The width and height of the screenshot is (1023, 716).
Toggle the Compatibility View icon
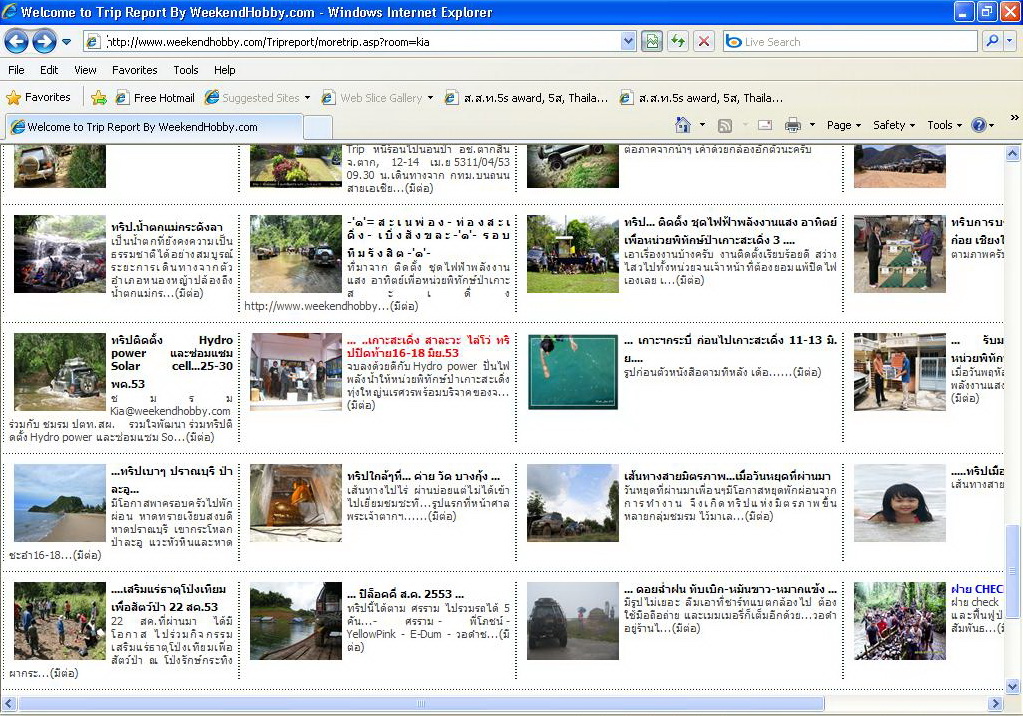click(x=652, y=41)
